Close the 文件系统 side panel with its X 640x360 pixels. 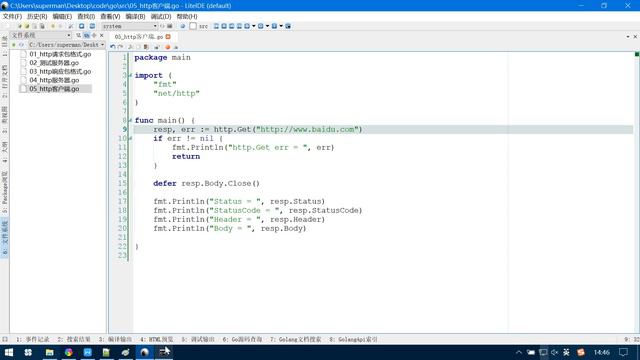pyautogui.click(x=102, y=36)
